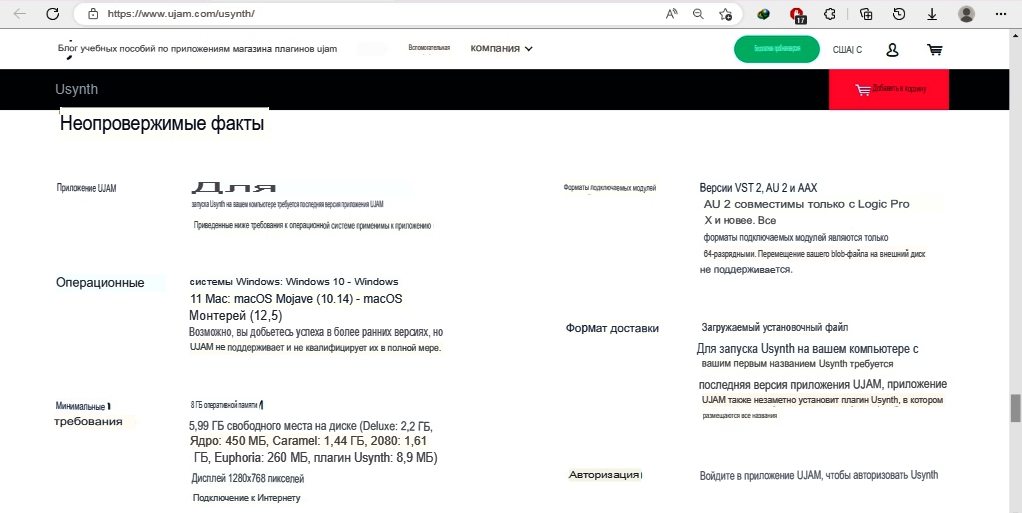Open the browser history clock icon

tap(899, 14)
